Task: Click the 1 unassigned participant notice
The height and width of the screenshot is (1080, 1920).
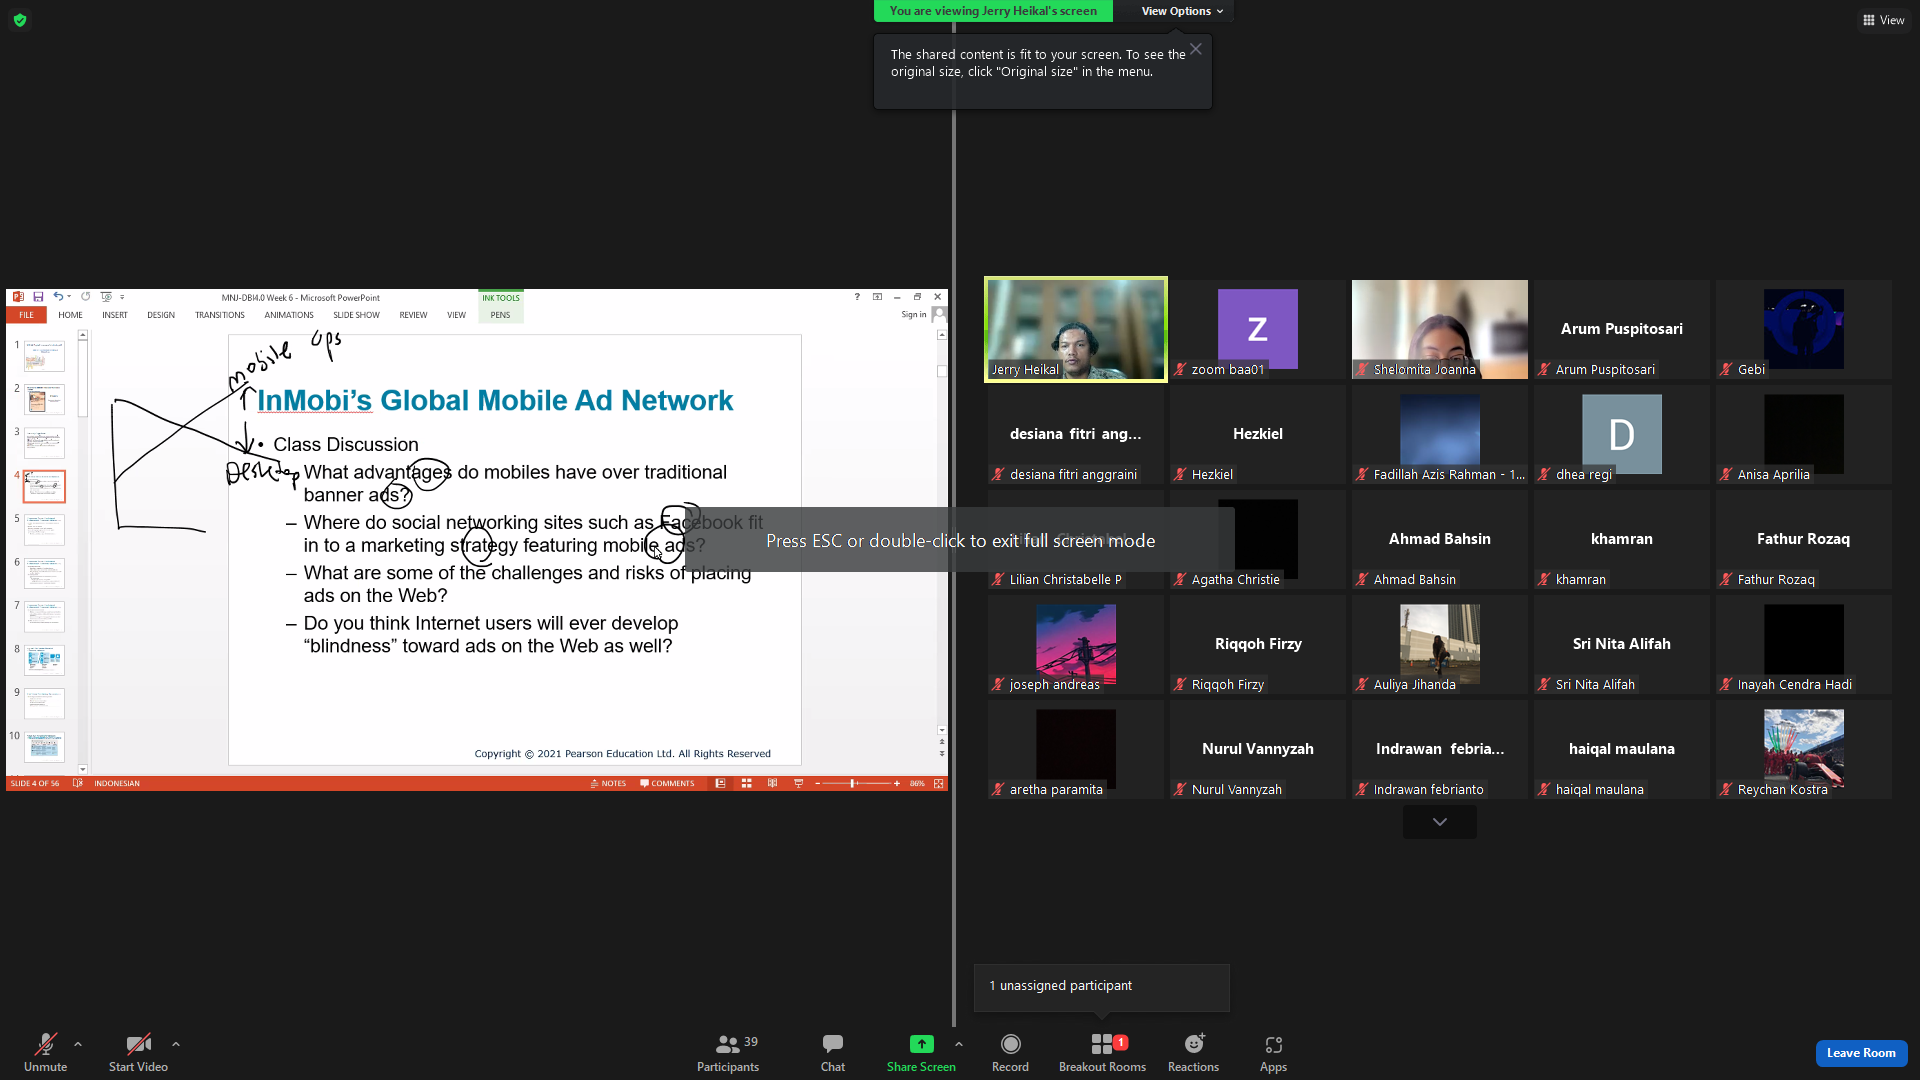Action: (x=1101, y=986)
